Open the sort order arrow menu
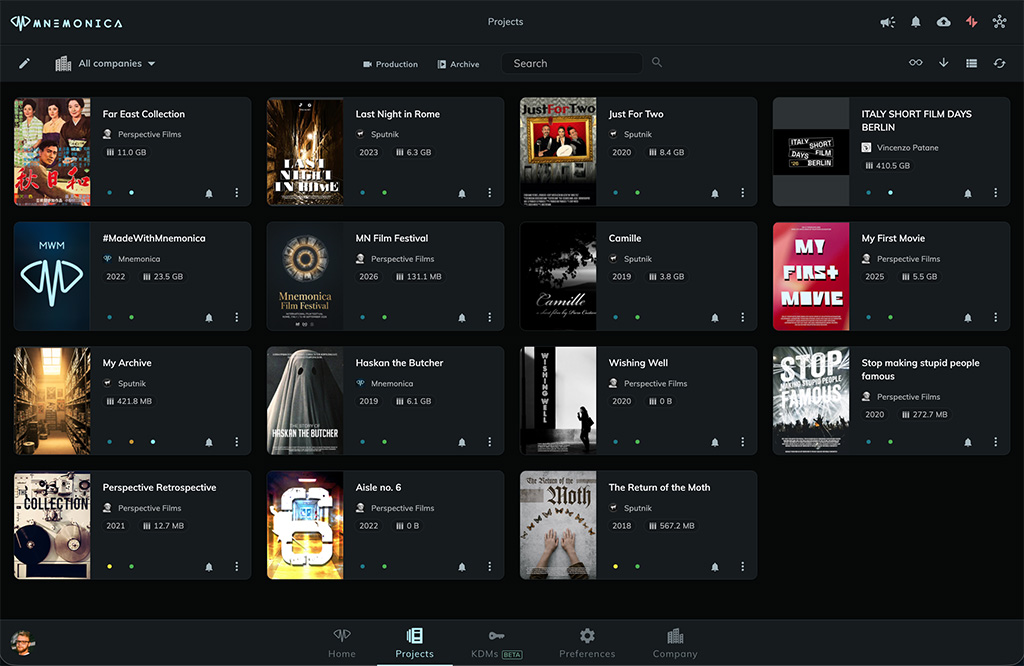 tap(943, 63)
